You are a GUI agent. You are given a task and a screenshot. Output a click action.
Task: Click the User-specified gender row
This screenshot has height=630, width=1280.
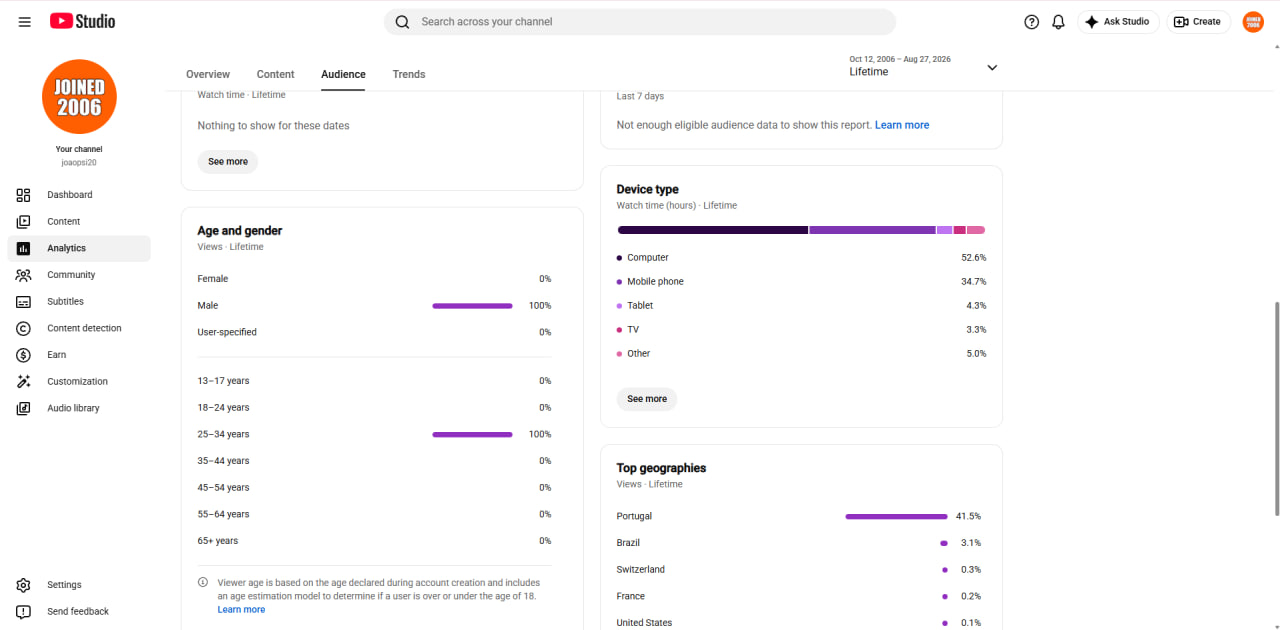[375, 332]
